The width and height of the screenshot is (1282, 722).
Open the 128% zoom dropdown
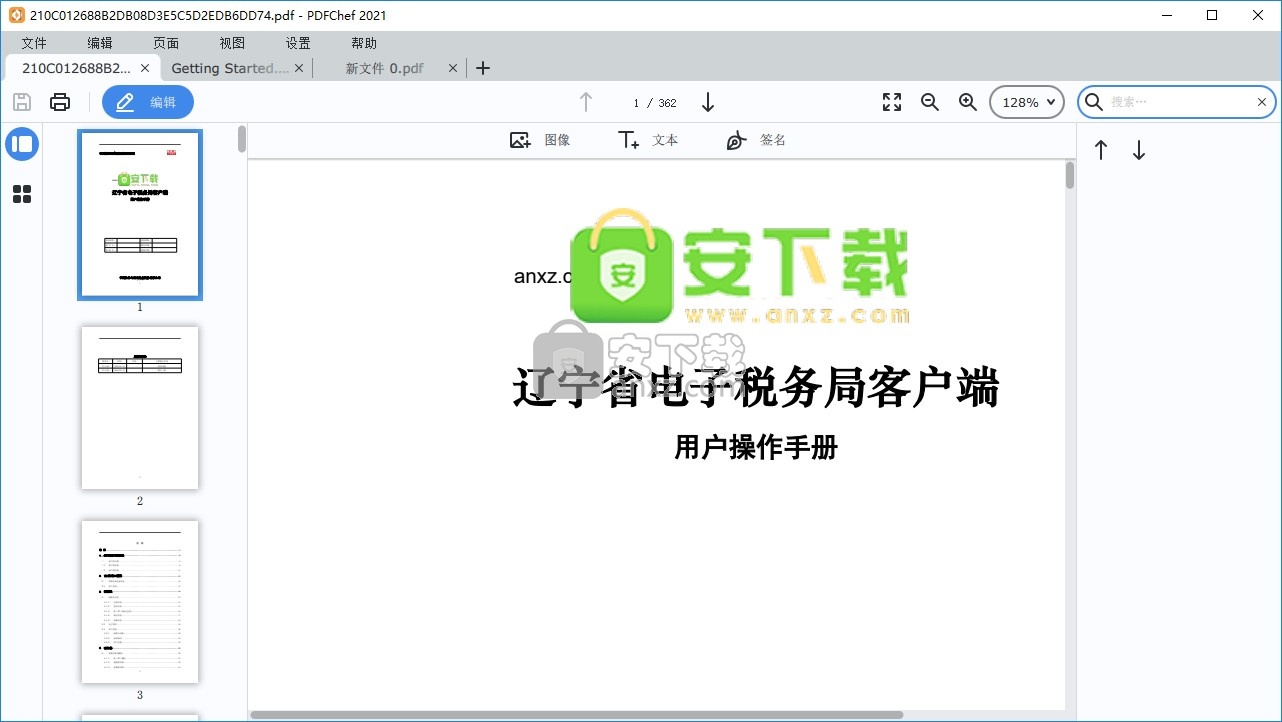(x=1027, y=102)
